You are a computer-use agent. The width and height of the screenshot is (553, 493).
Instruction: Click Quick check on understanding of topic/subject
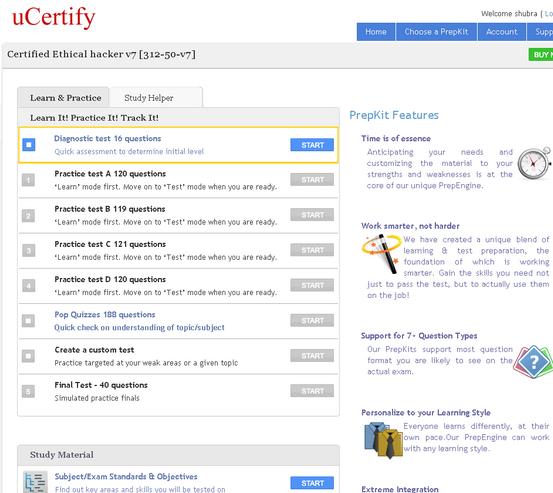point(139,328)
